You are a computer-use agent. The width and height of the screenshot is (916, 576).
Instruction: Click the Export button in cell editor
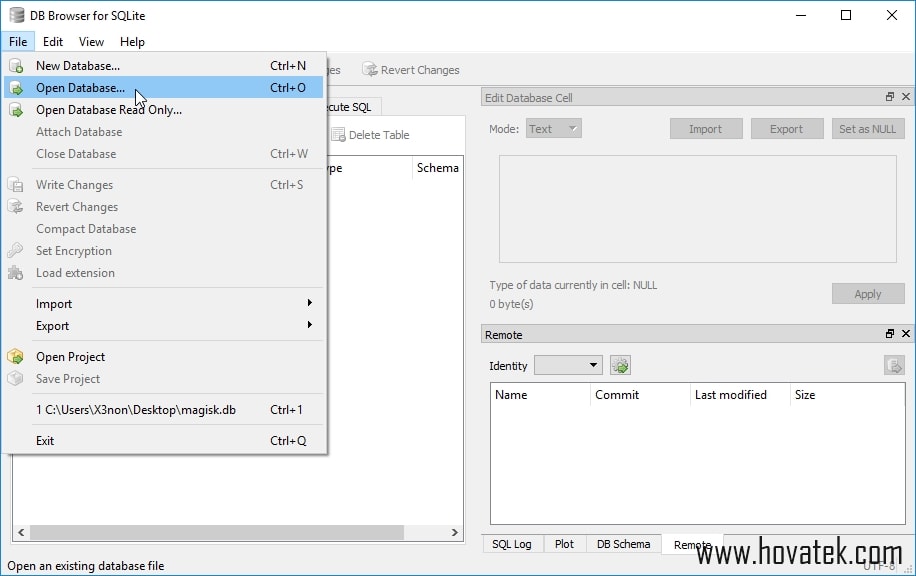[787, 129]
